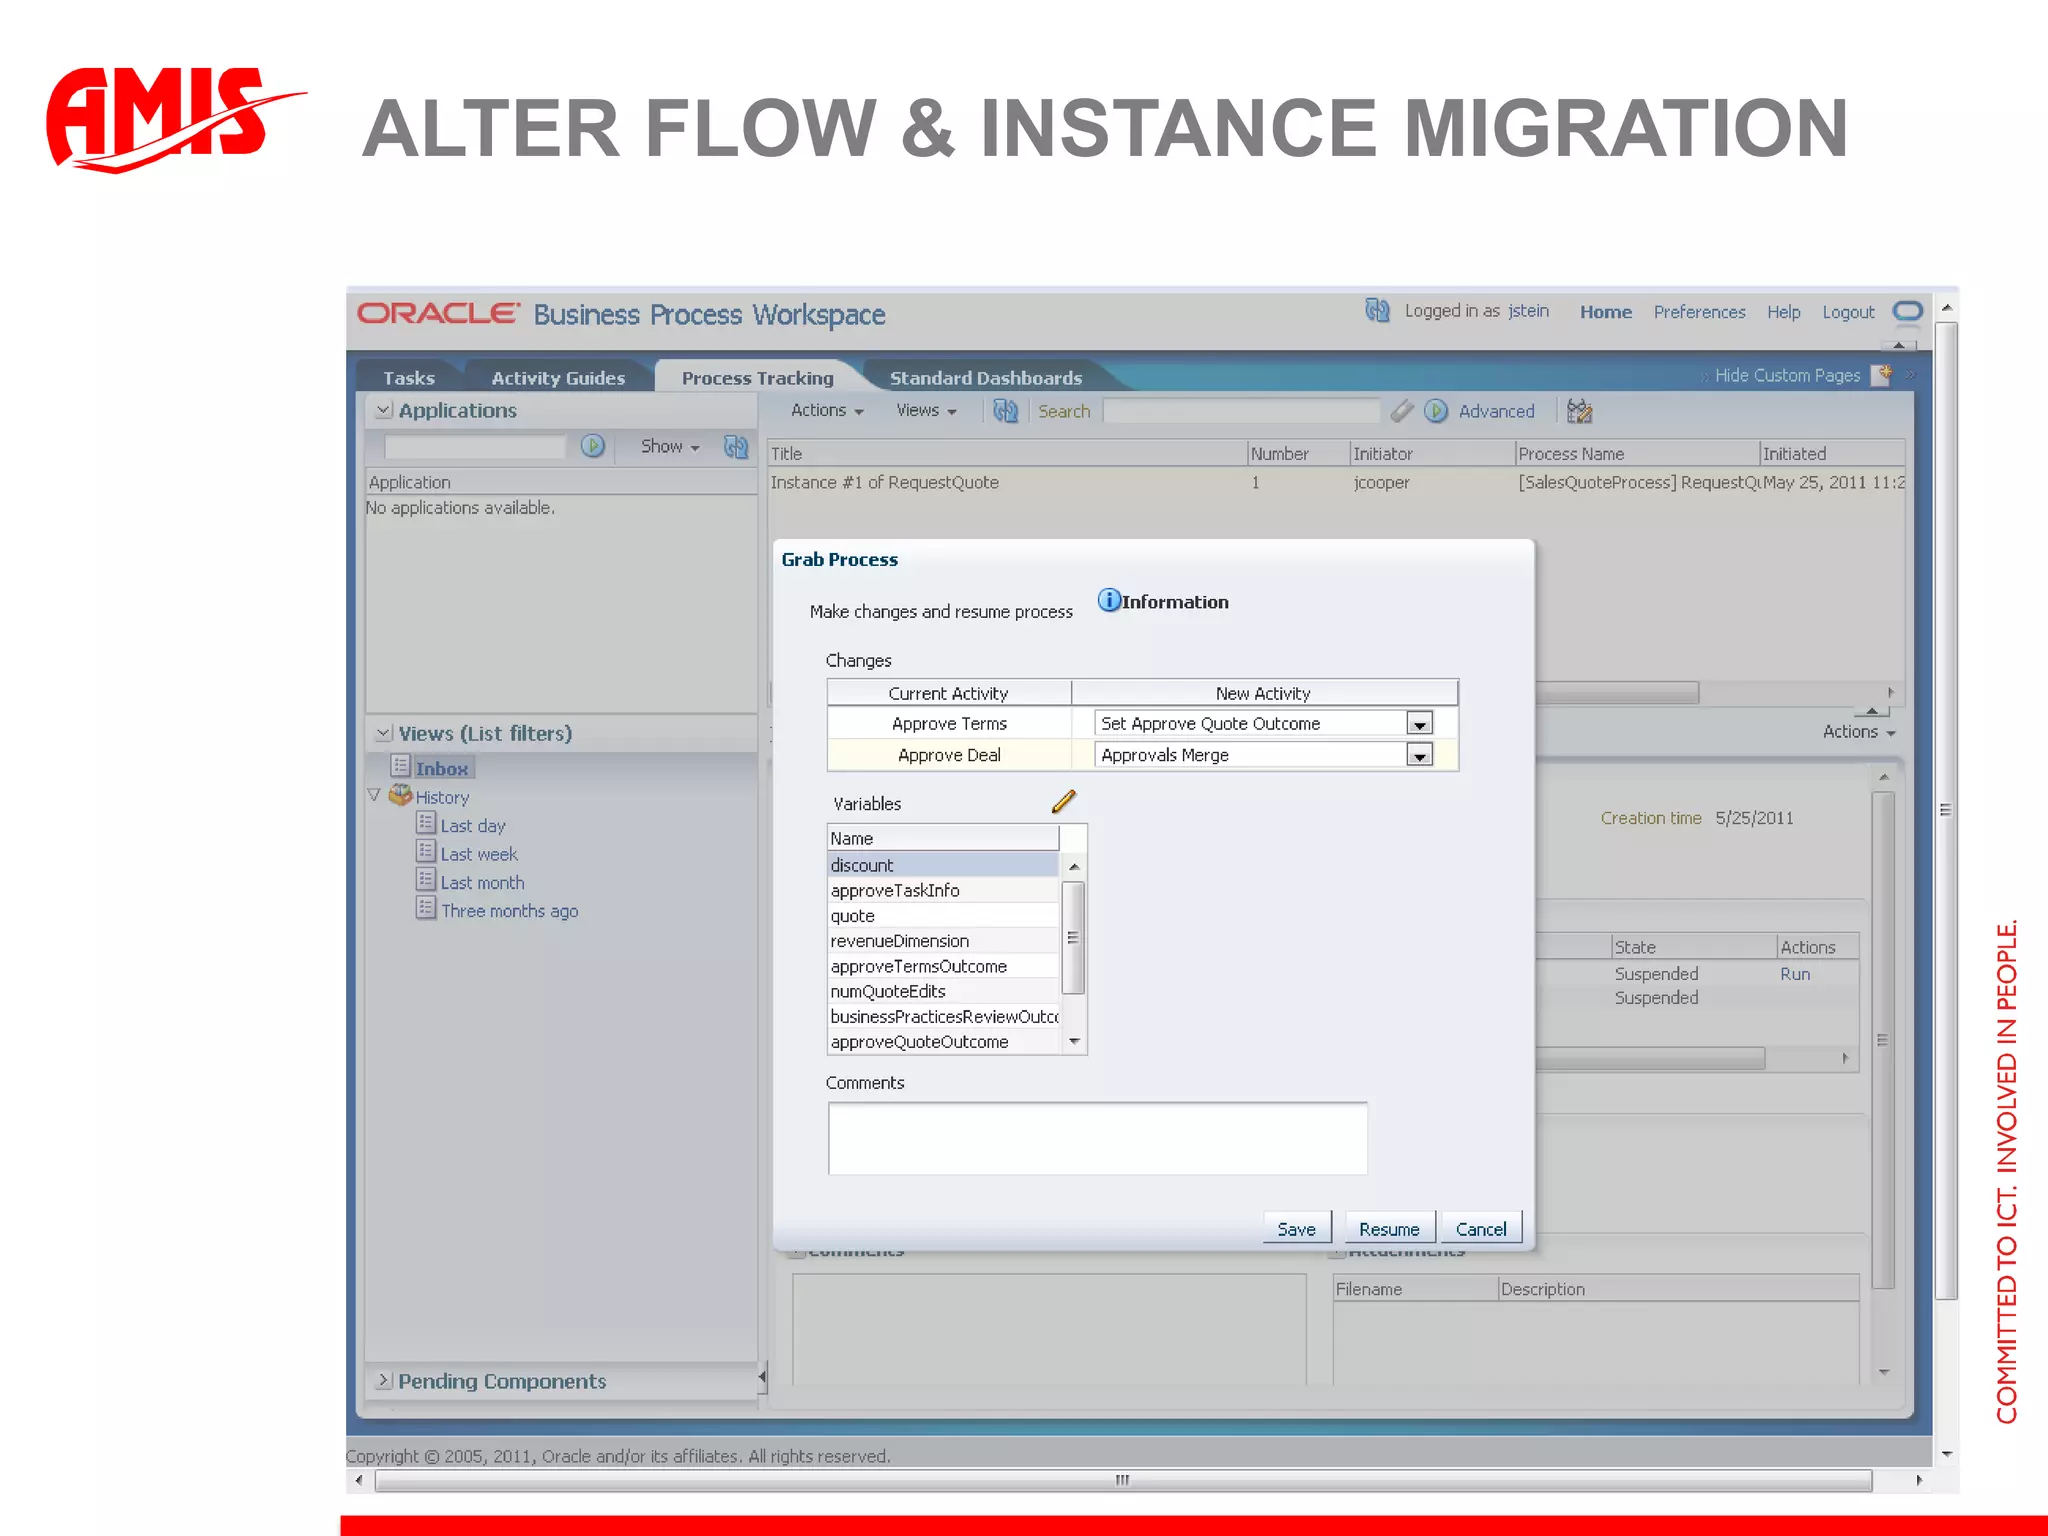Screen dimensions: 2048x1536
Task: Click Help link
Action: click(x=1783, y=312)
